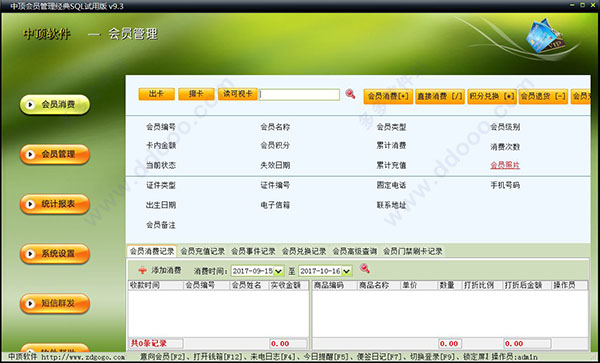Screen dimensions: 600x363
Task: Click the http://www.zdgogo.com status bar link
Action: click(83, 356)
